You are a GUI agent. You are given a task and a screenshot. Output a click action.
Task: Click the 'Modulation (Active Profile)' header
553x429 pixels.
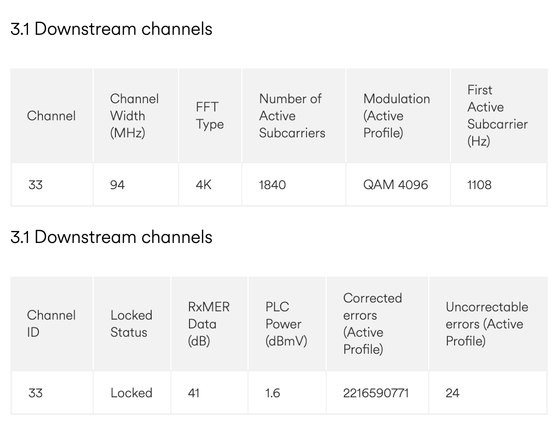(396, 116)
